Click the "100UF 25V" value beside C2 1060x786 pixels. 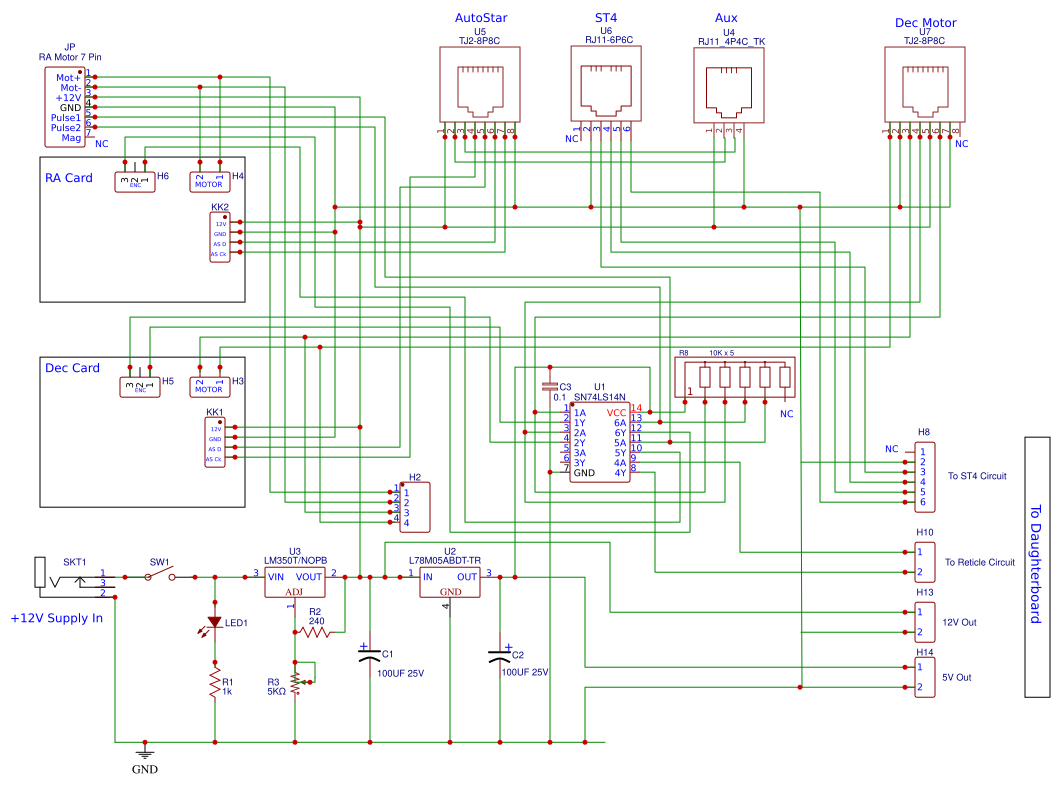click(x=525, y=672)
